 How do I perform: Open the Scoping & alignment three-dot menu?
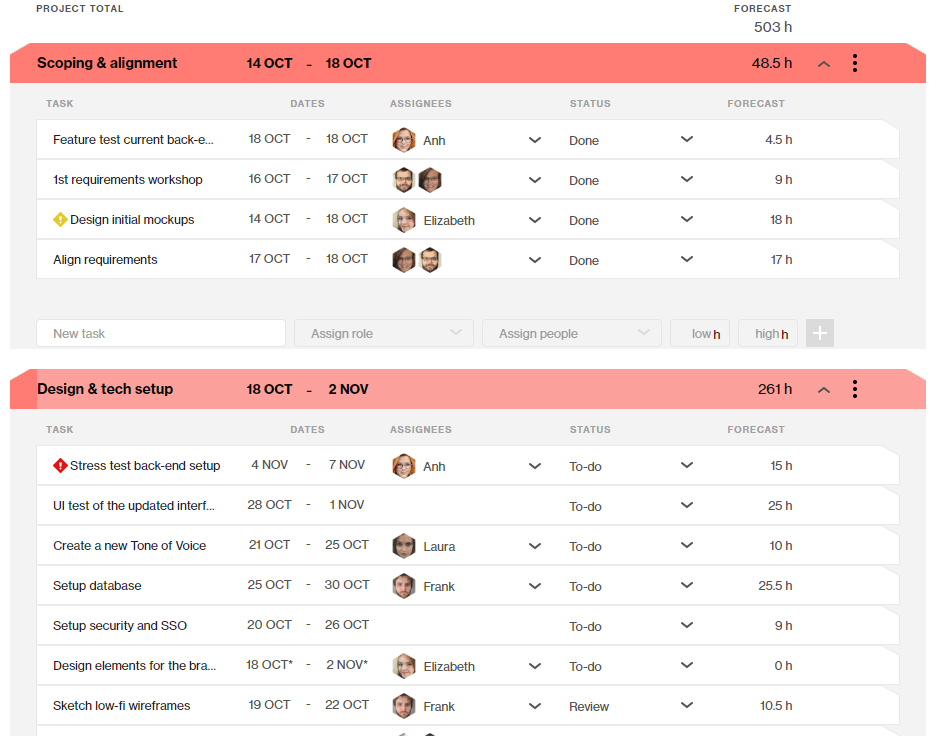854,63
